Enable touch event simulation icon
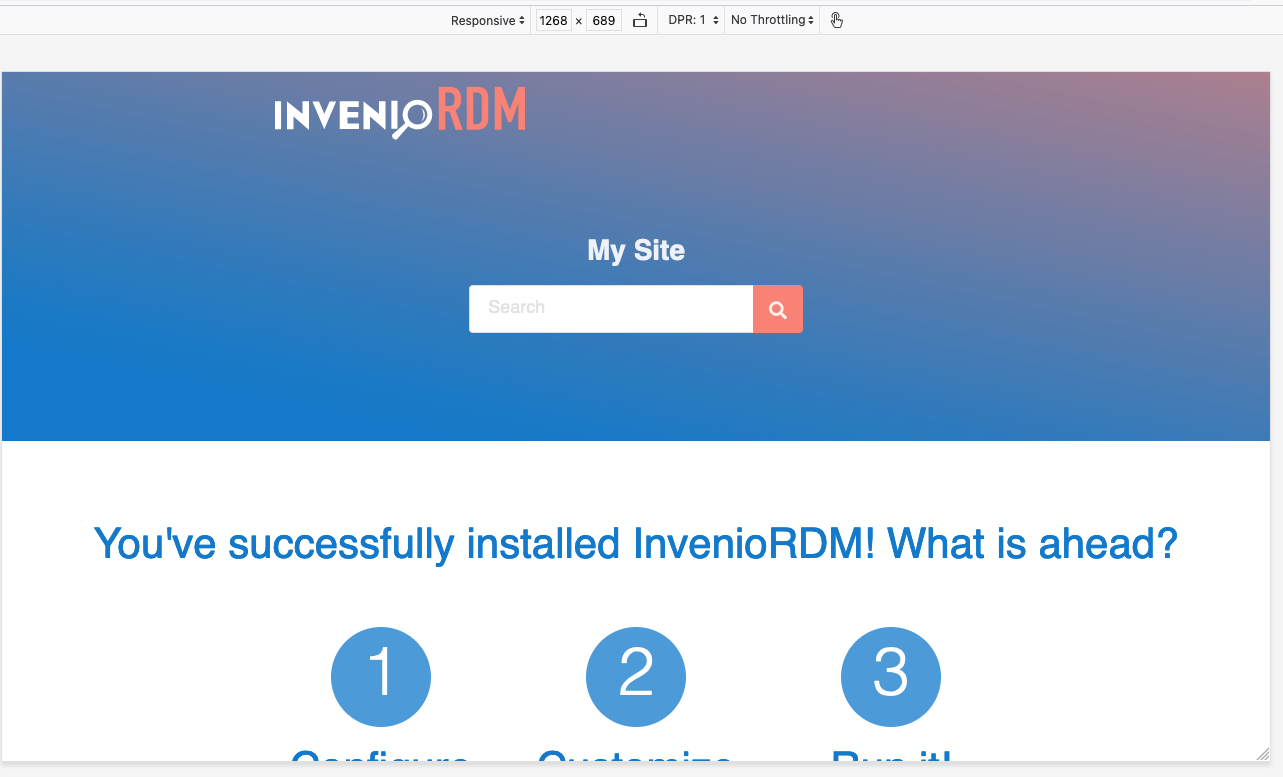 (836, 19)
